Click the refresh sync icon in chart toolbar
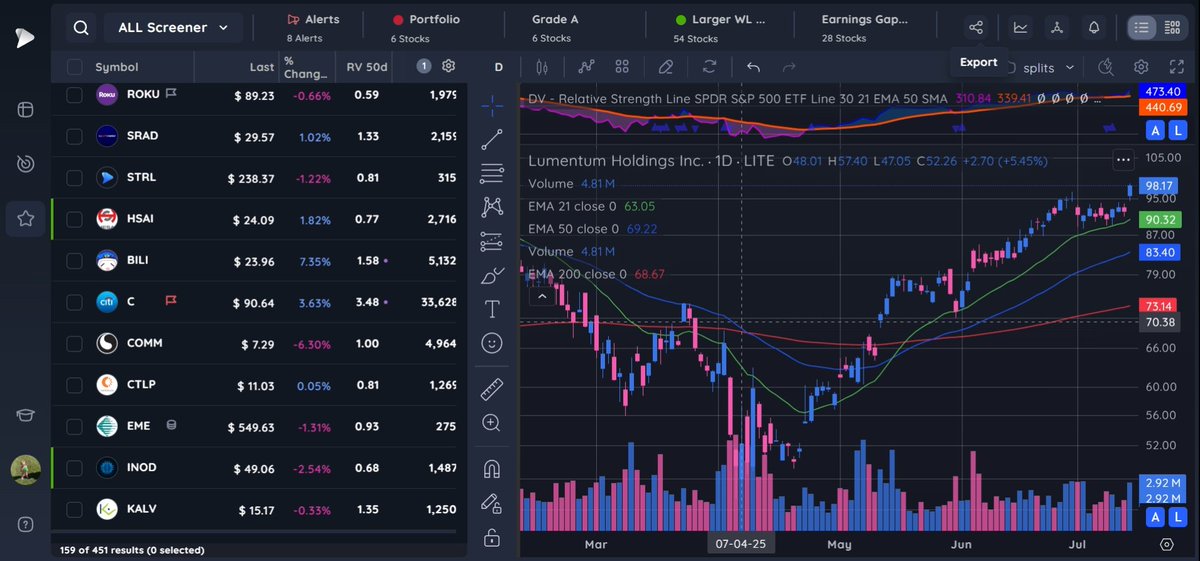1200x561 pixels. tap(710, 67)
